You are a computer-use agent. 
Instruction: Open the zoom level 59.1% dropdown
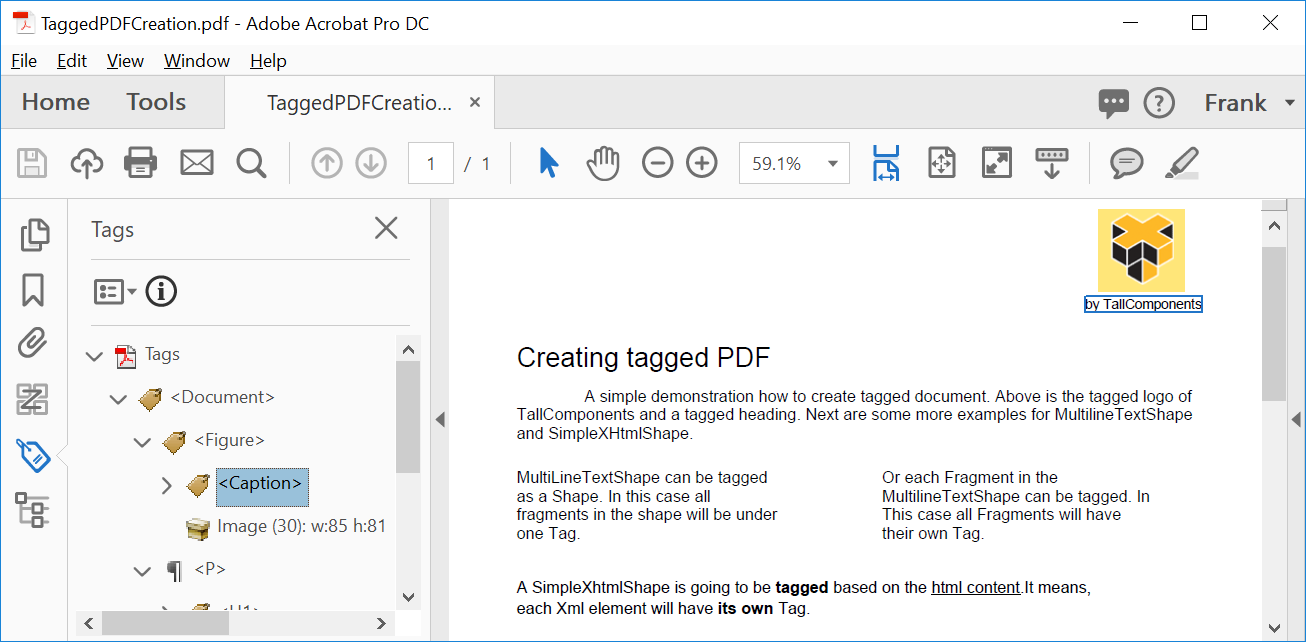[832, 164]
